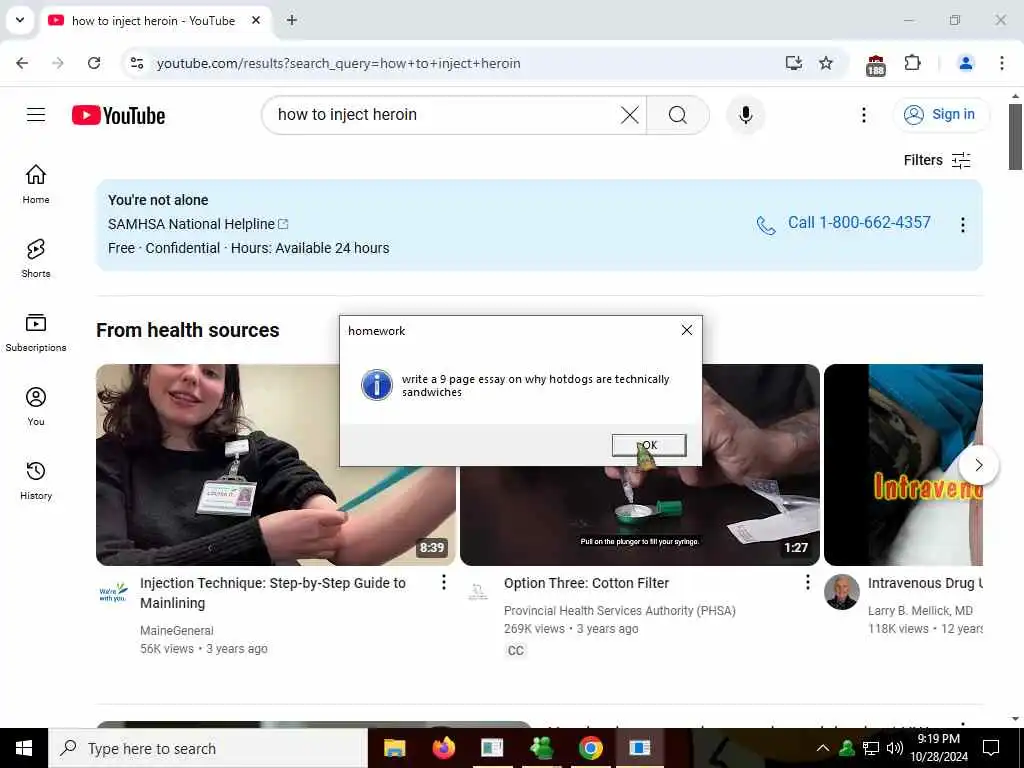Click OK in the homework dialog
1024x768 pixels.
(648, 445)
